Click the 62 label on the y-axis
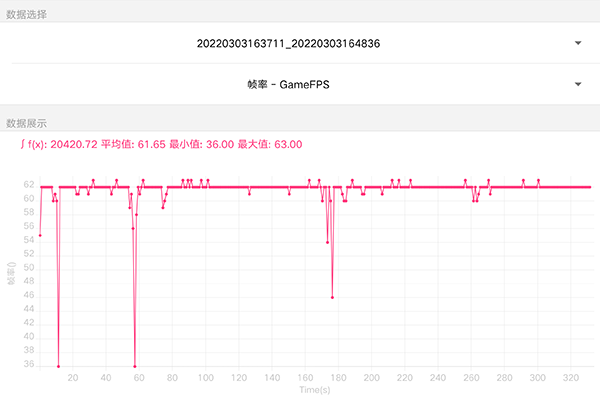The width and height of the screenshot is (600, 401). (30, 186)
